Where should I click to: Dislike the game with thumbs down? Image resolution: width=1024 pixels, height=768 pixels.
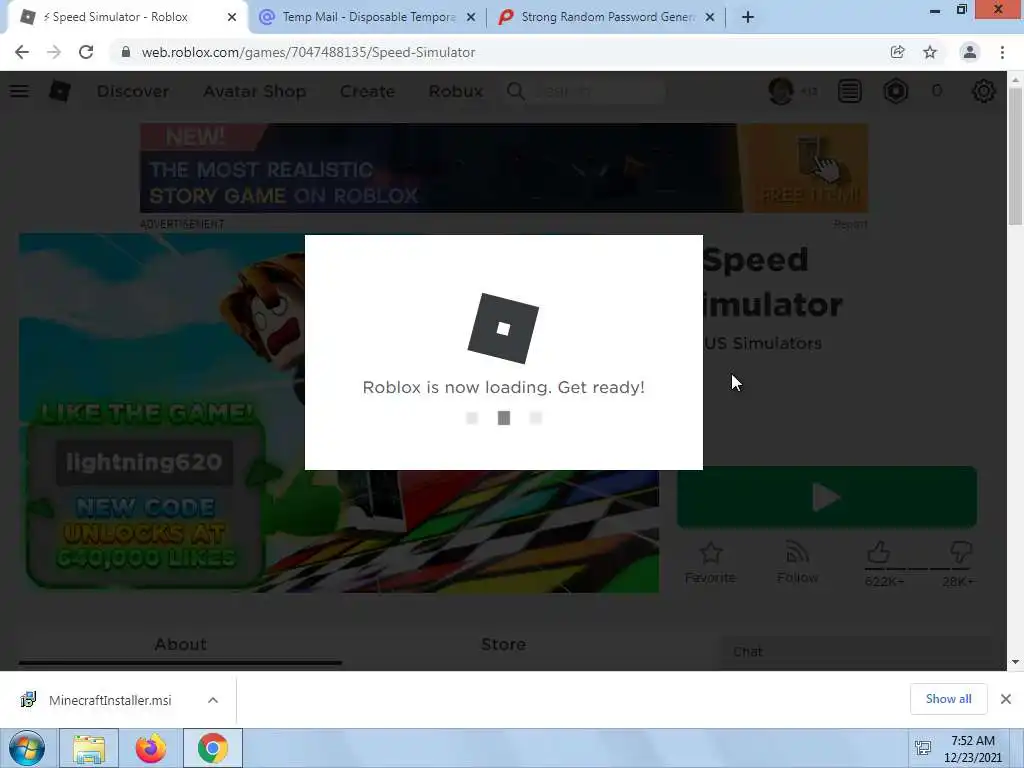coord(961,552)
